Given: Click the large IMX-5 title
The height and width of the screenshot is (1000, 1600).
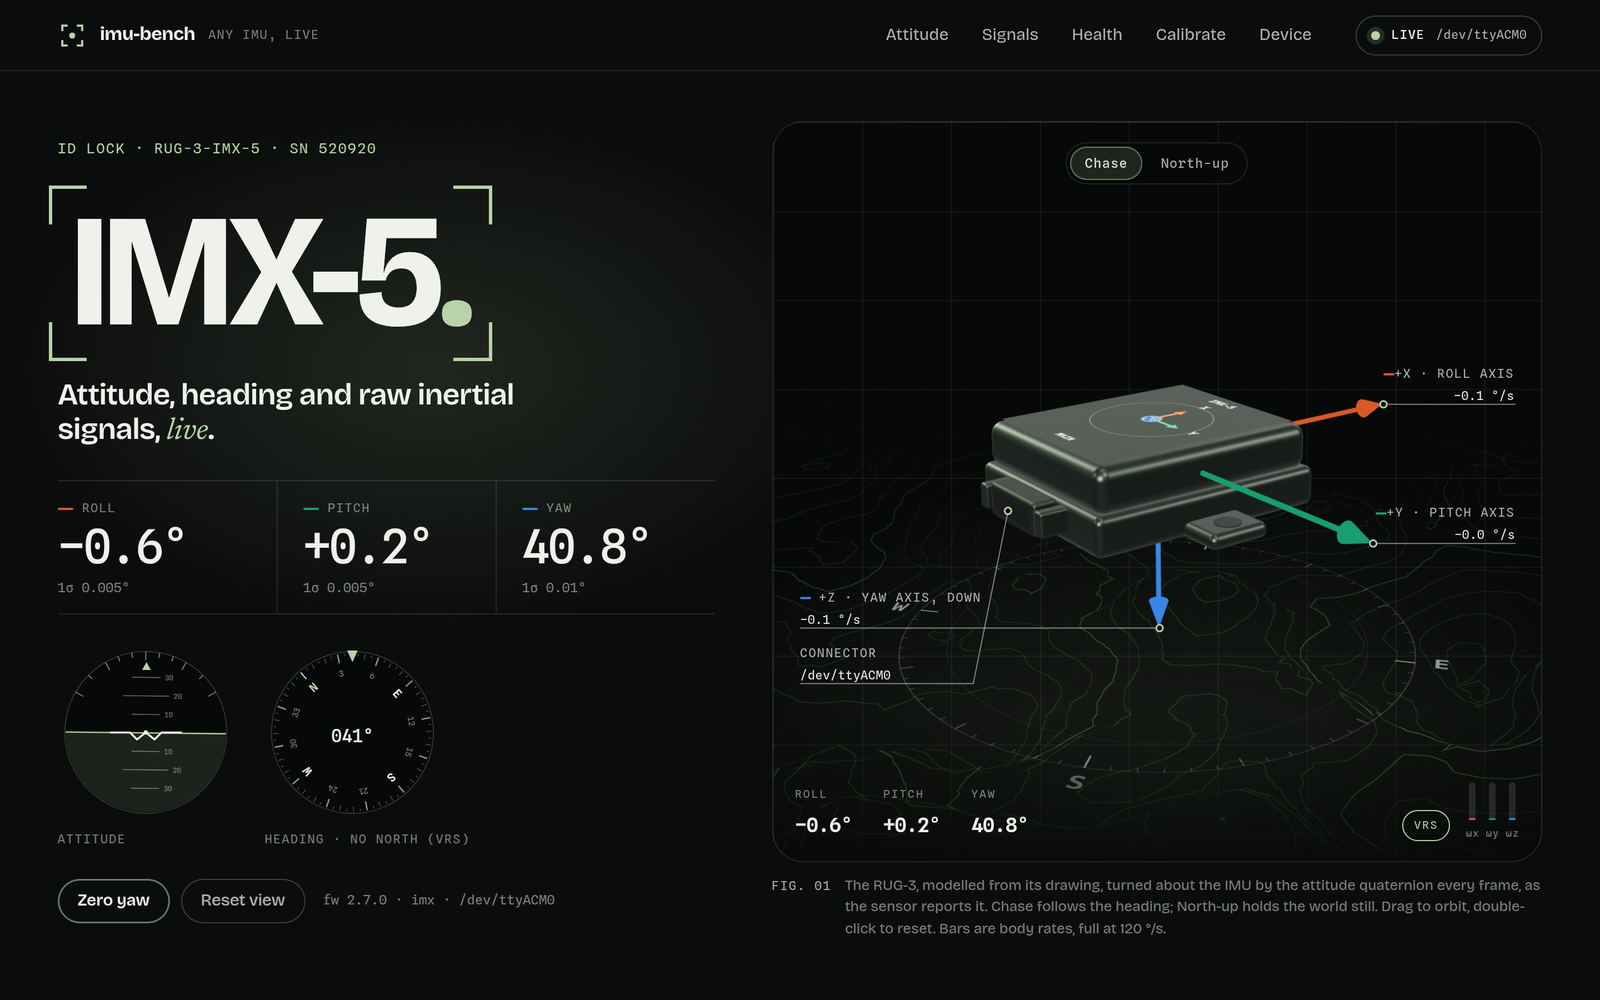Looking at the screenshot, I should point(272,272).
